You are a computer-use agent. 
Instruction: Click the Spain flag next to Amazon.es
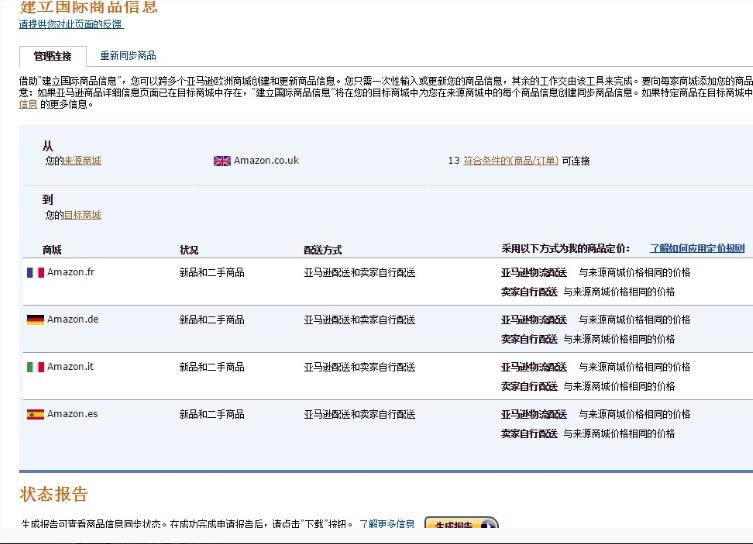(36, 414)
